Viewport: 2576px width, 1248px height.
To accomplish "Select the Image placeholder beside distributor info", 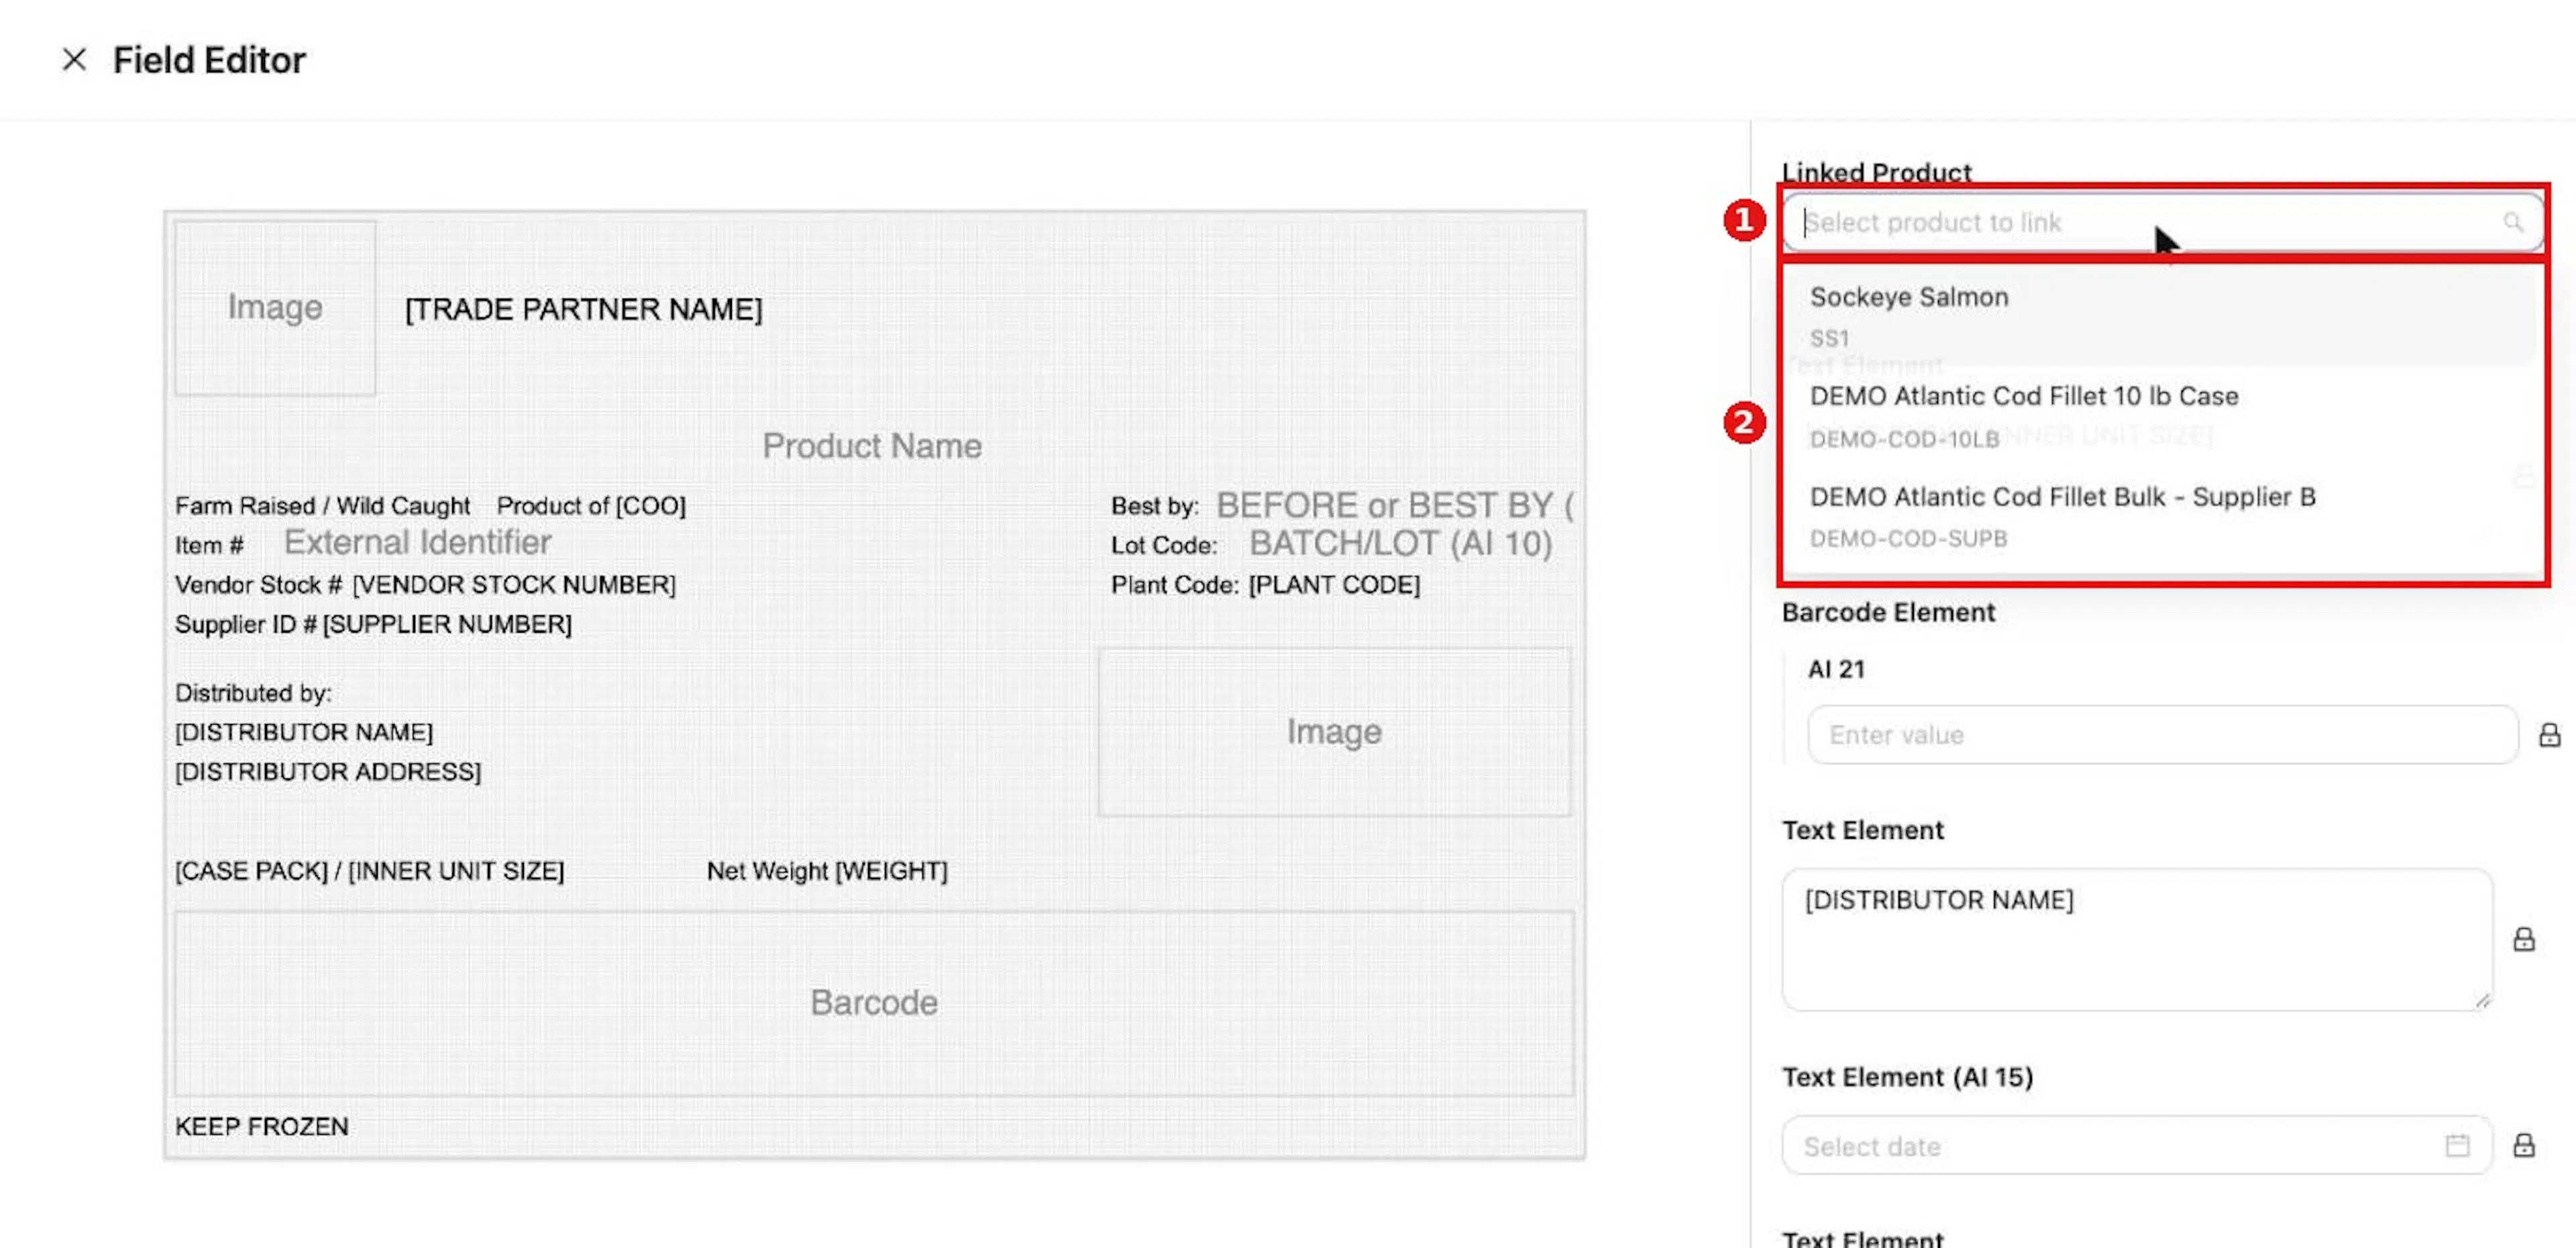I will coord(1334,732).
